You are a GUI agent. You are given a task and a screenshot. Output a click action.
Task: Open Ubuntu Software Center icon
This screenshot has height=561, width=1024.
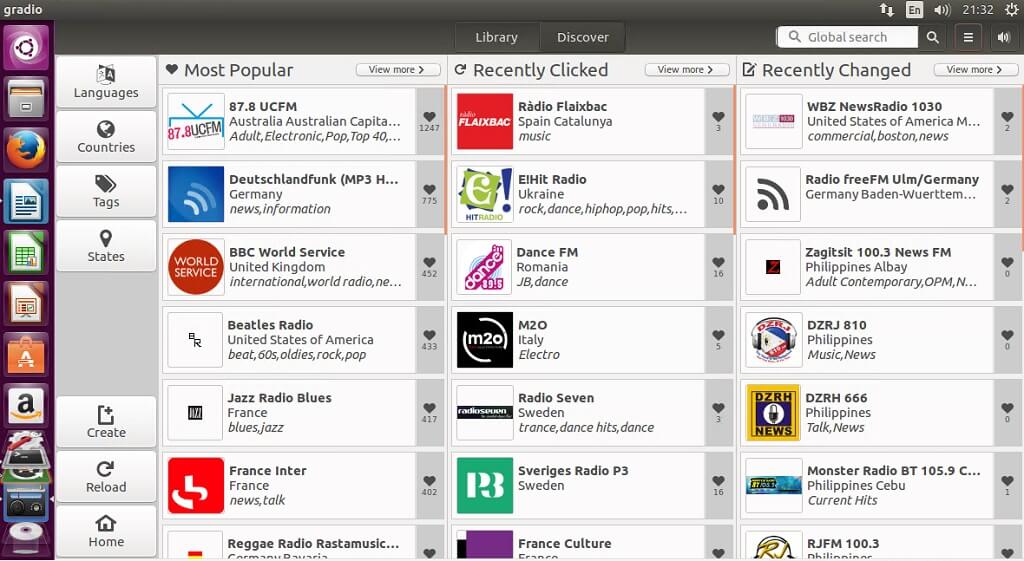coord(26,354)
